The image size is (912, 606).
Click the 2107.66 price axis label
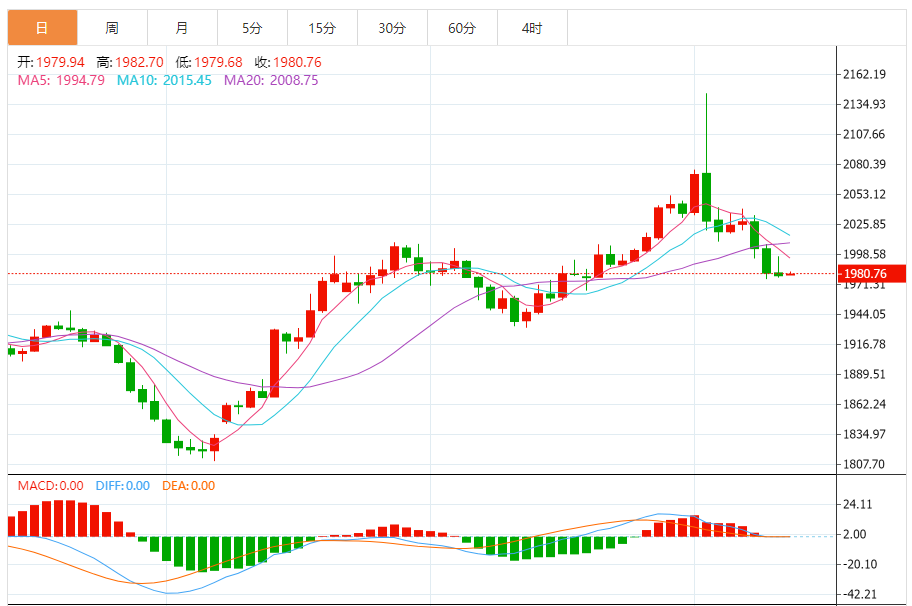click(864, 134)
